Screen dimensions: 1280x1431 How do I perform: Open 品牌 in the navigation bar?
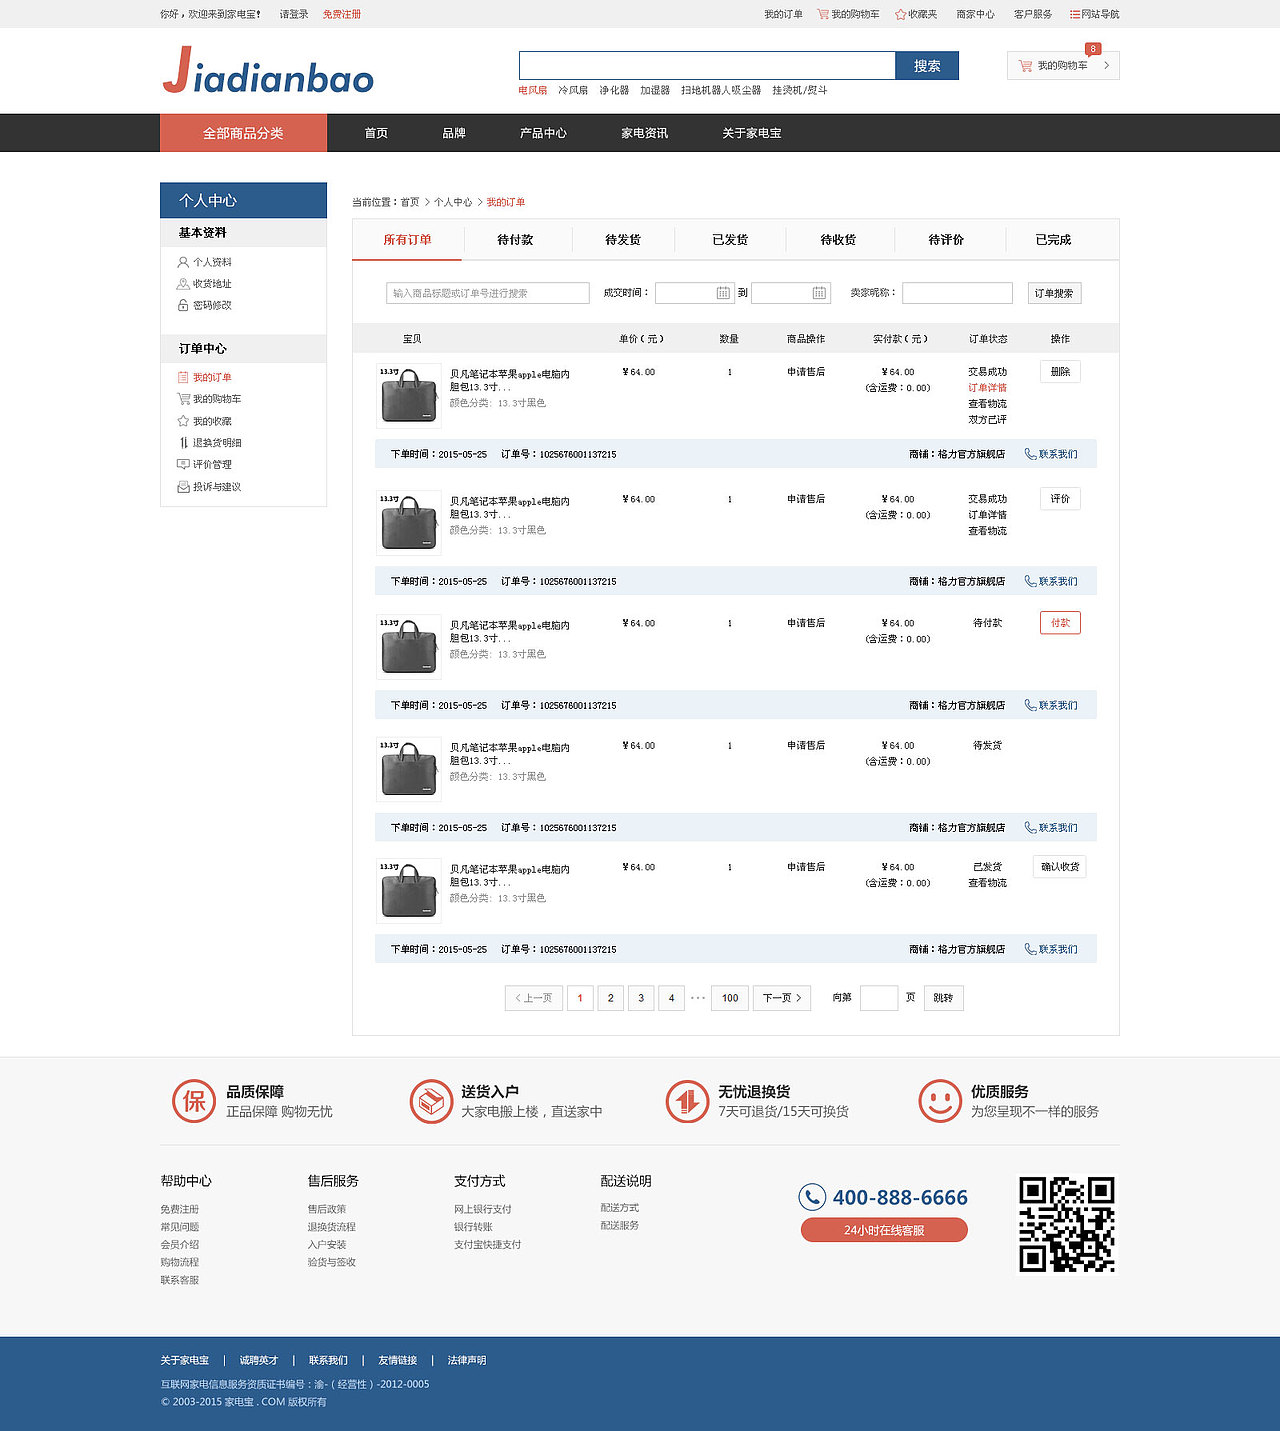[454, 133]
